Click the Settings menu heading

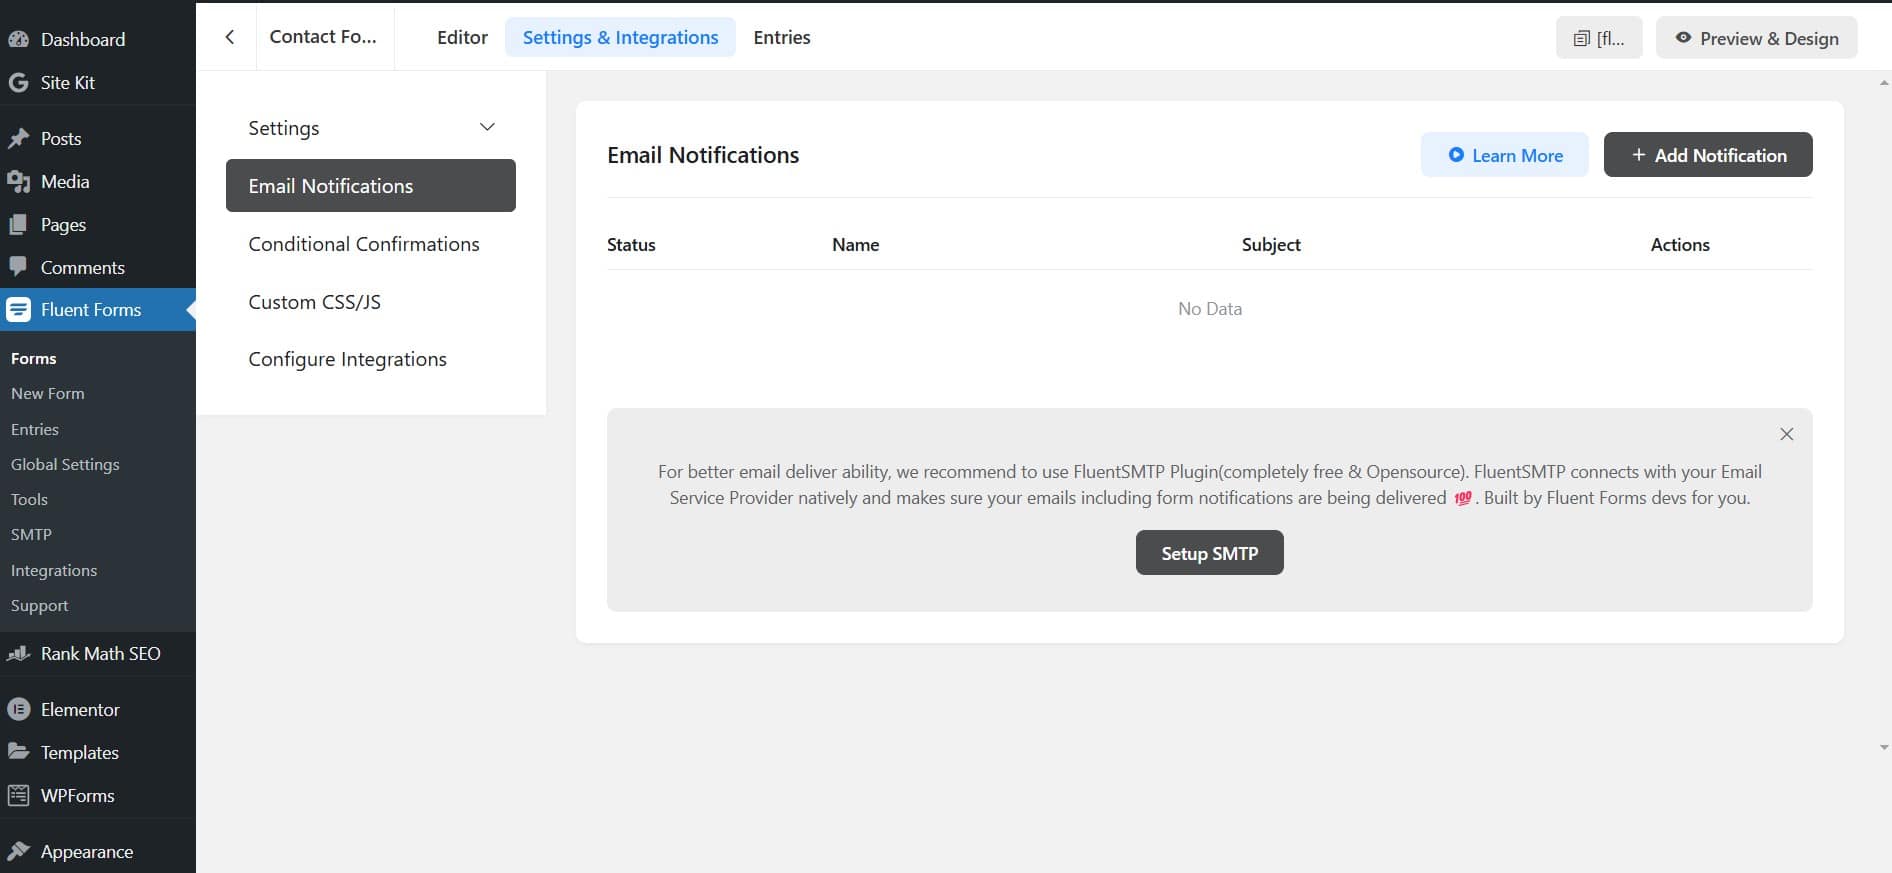click(284, 128)
